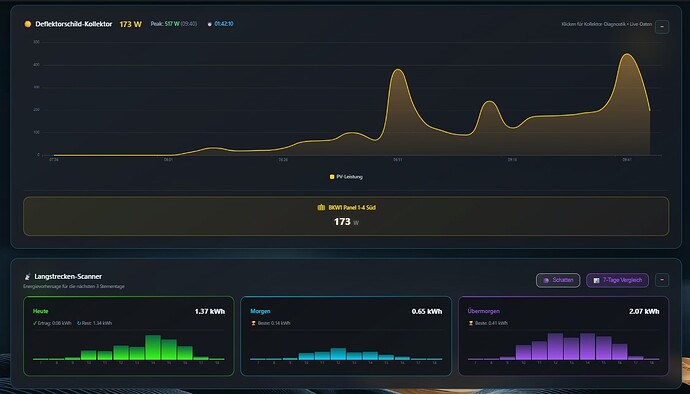Click the tallest cyan bar in Morgen chart
Viewport: 690px width, 394px height.
(x=338, y=354)
